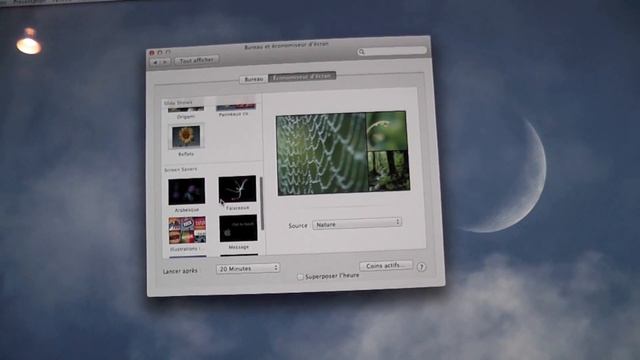This screenshot has height=360, width=640.
Task: Click the help question mark button
Action: click(421, 267)
